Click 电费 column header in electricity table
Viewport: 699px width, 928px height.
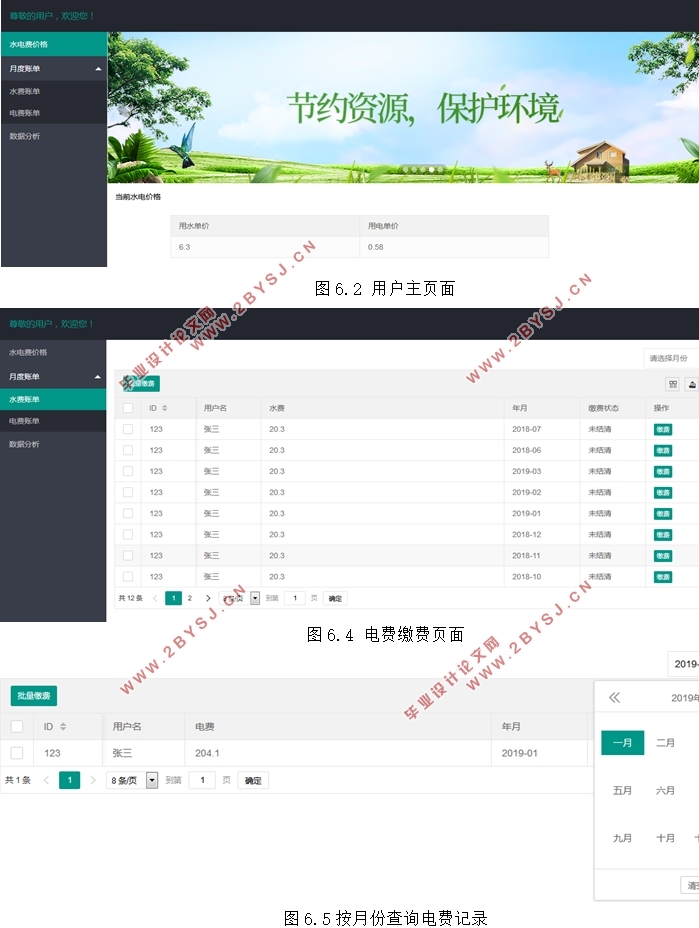[x=205, y=726]
